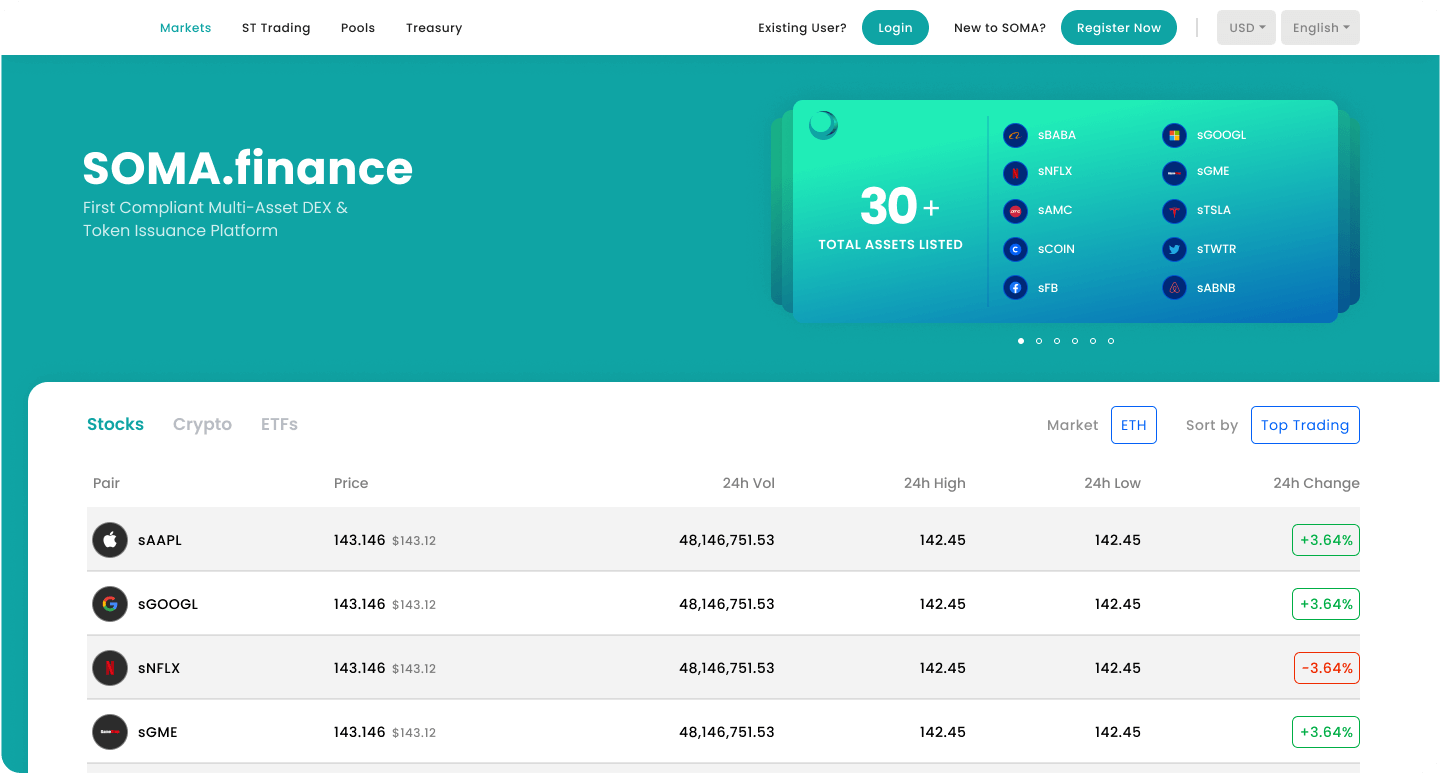Click the sGOOGL icon in the assets card
Viewport: 1440px width, 774px height.
point(1174,135)
